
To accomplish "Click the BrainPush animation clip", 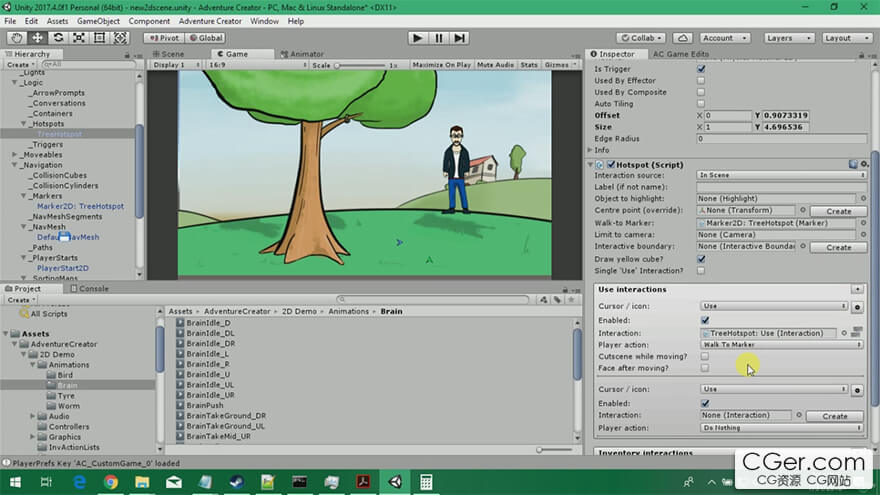I will 204,405.
